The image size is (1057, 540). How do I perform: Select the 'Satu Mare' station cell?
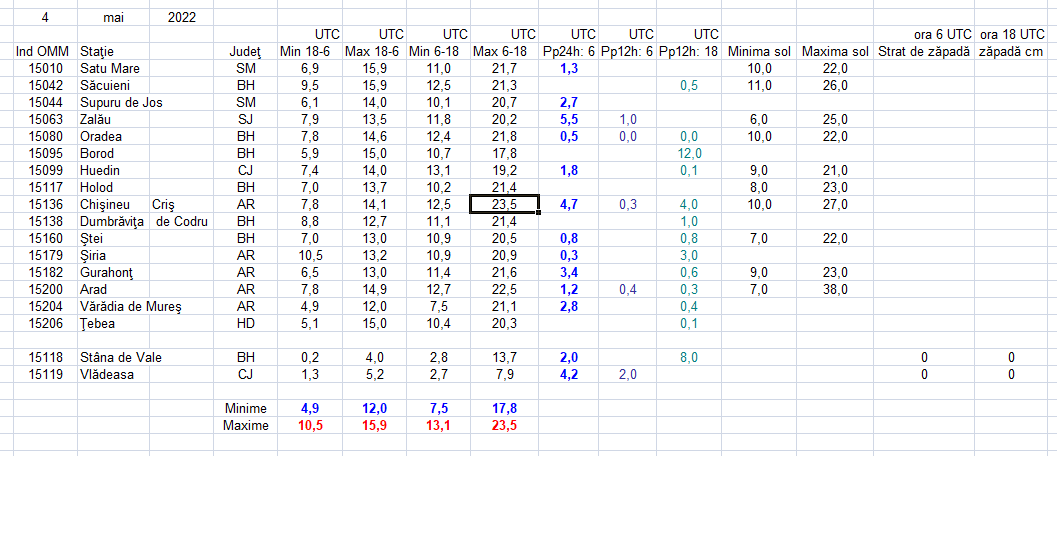pyautogui.click(x=113, y=69)
